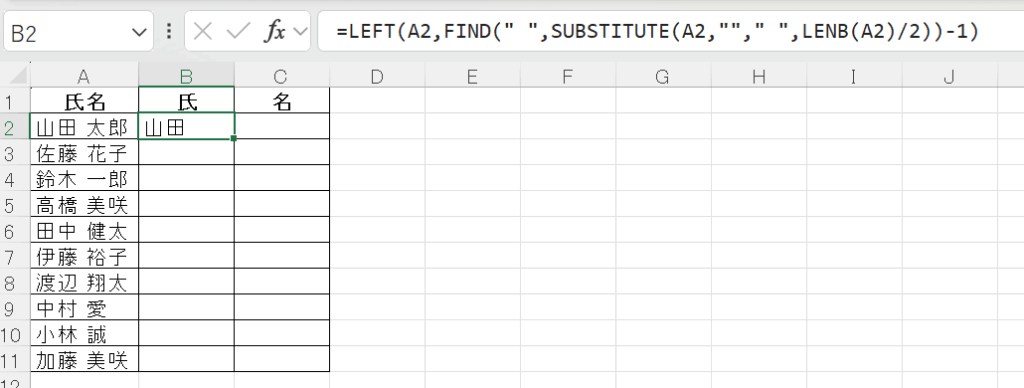Click cell B2 containing 山田
This screenshot has height=388, width=1024.
(x=186, y=126)
